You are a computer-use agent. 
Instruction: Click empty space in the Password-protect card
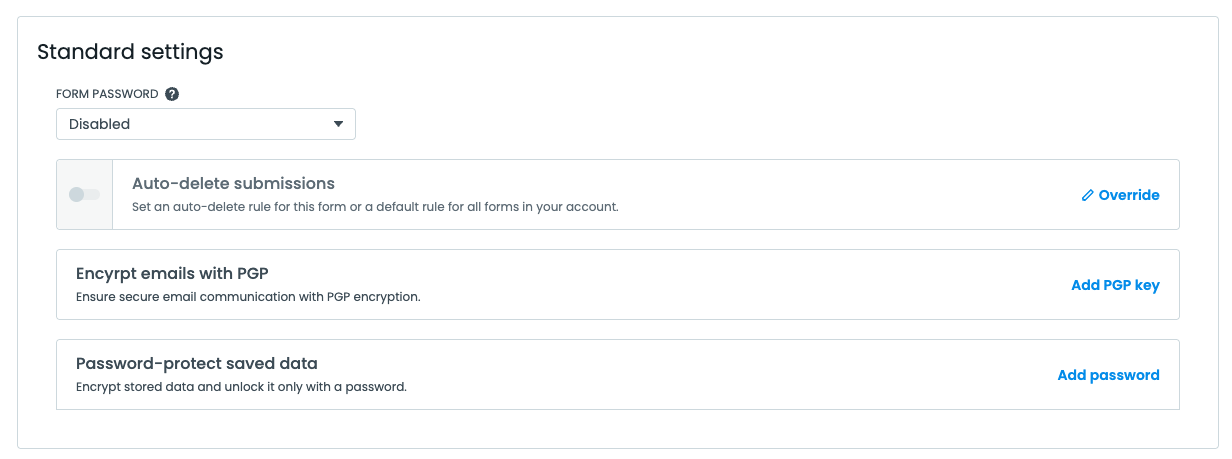[700, 375]
